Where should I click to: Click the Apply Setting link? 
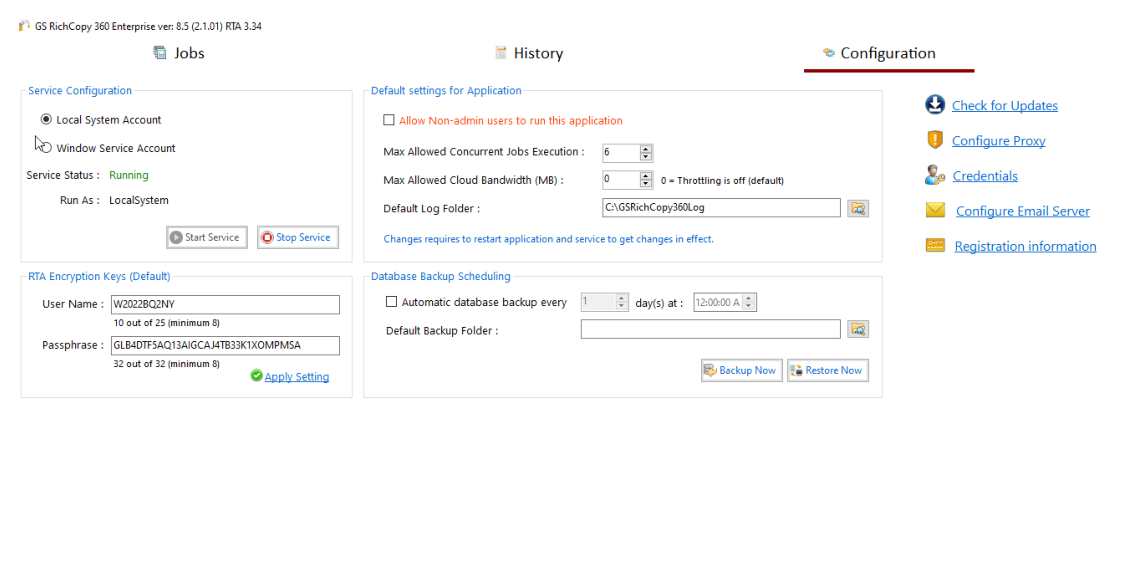[x=297, y=377]
